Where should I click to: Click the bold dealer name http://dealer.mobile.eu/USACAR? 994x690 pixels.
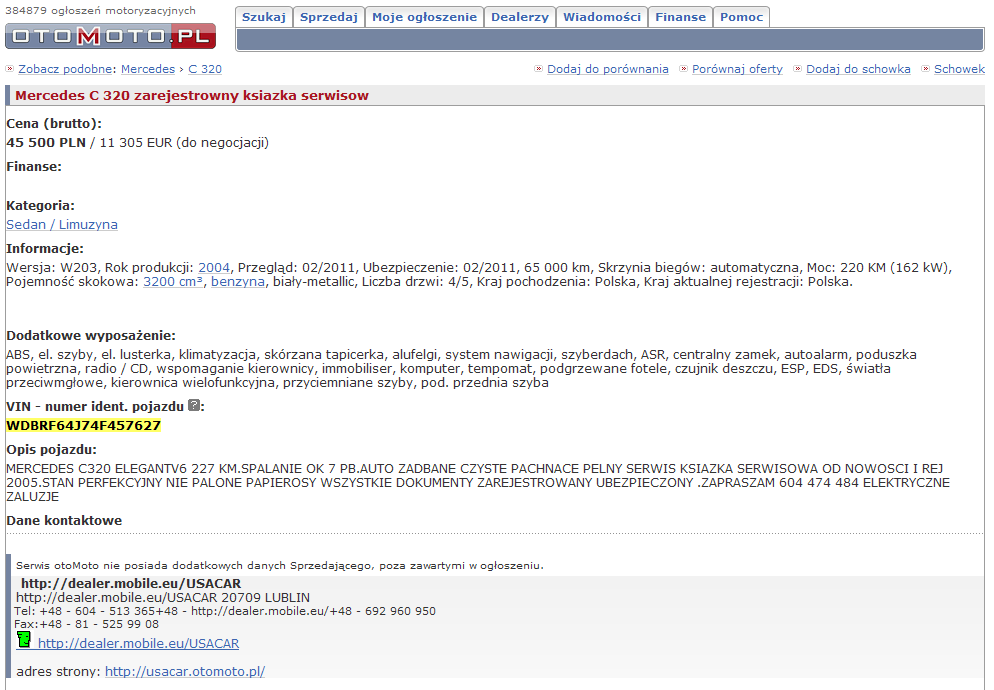pyautogui.click(x=131, y=583)
